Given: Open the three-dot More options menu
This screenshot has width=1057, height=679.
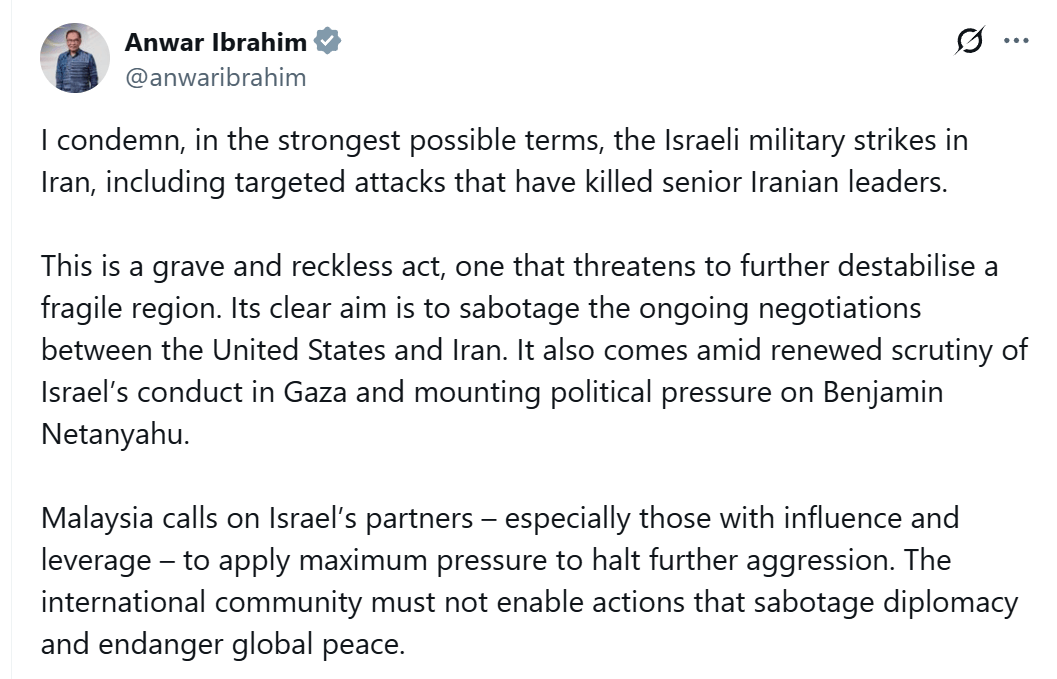Looking at the screenshot, I should point(1015,42).
